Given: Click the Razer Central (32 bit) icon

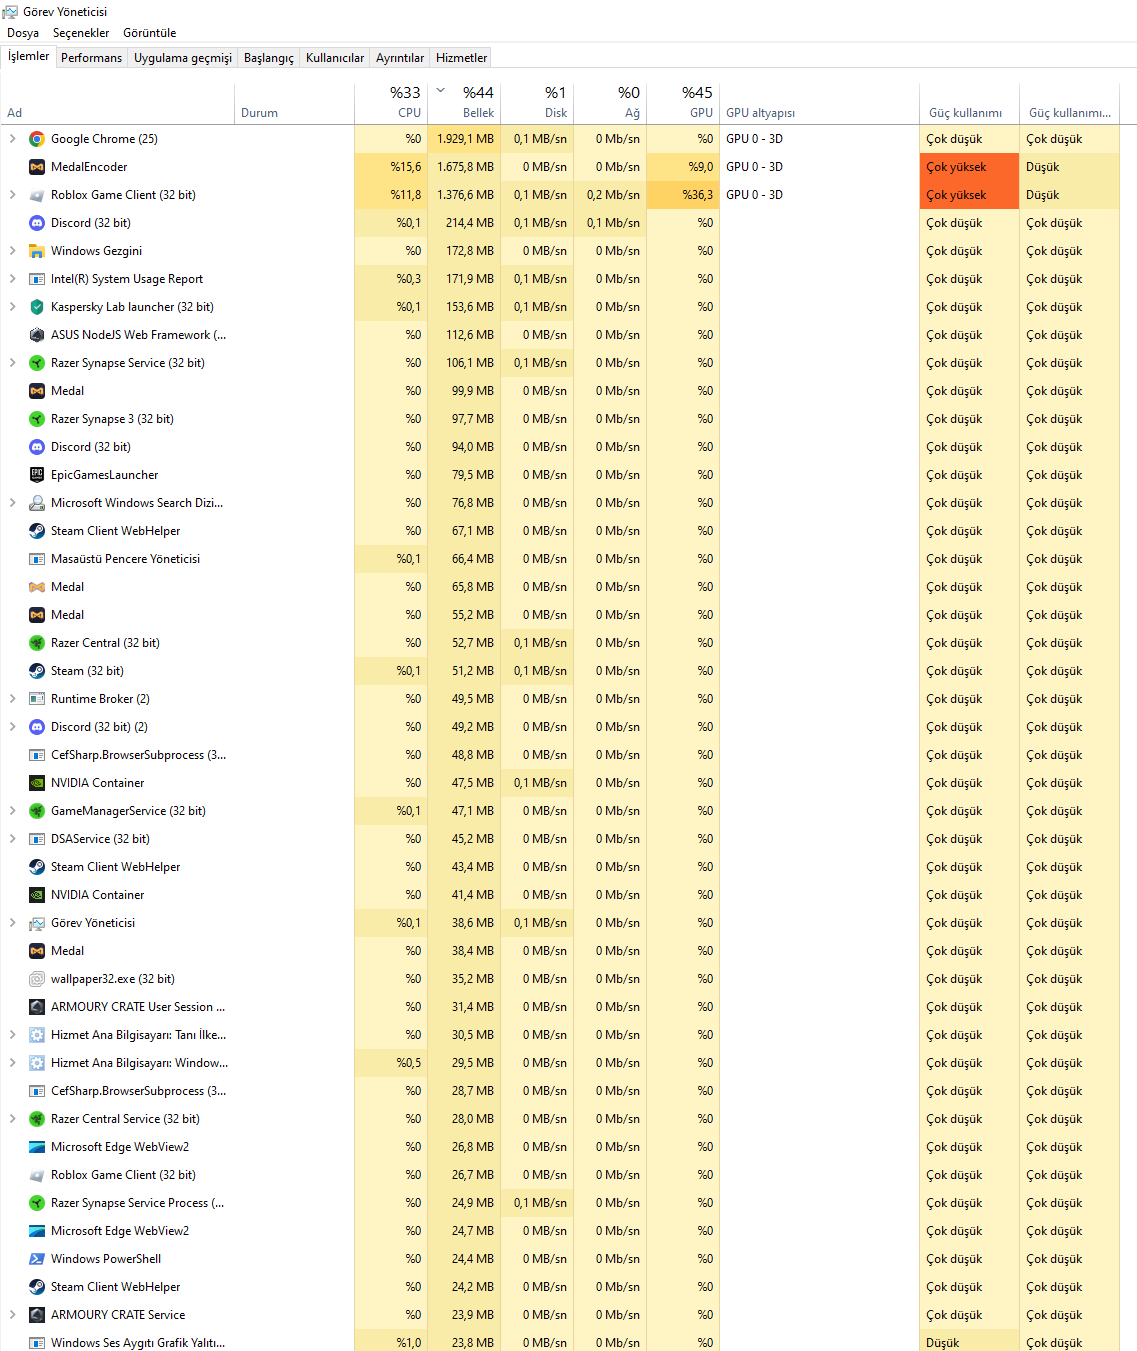Looking at the screenshot, I should tap(37, 643).
